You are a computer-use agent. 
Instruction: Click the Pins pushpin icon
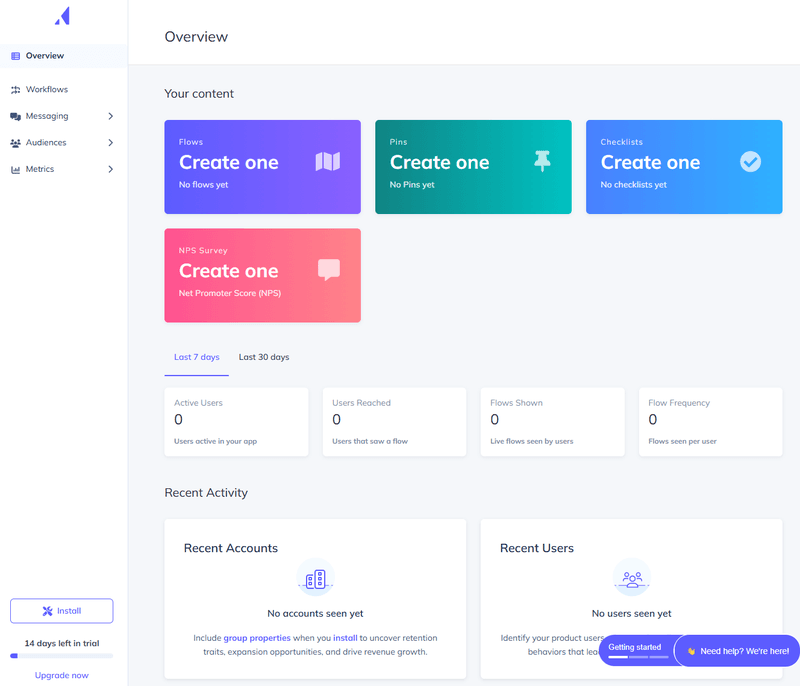[542, 163]
